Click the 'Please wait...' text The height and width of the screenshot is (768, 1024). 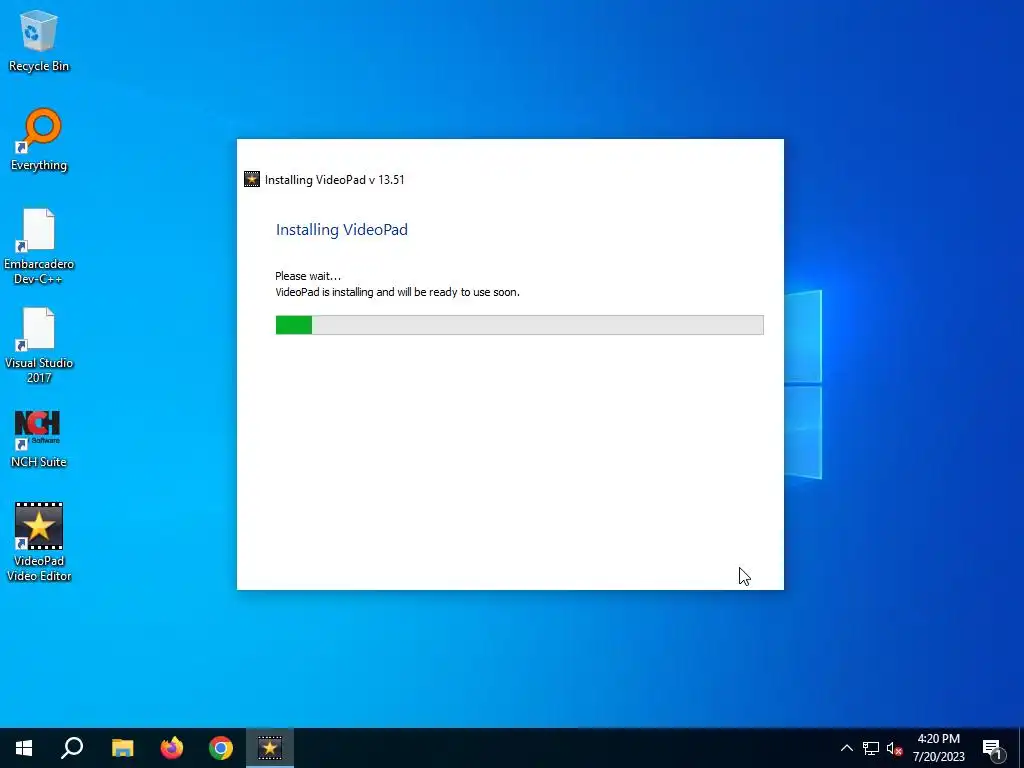pyautogui.click(x=308, y=276)
